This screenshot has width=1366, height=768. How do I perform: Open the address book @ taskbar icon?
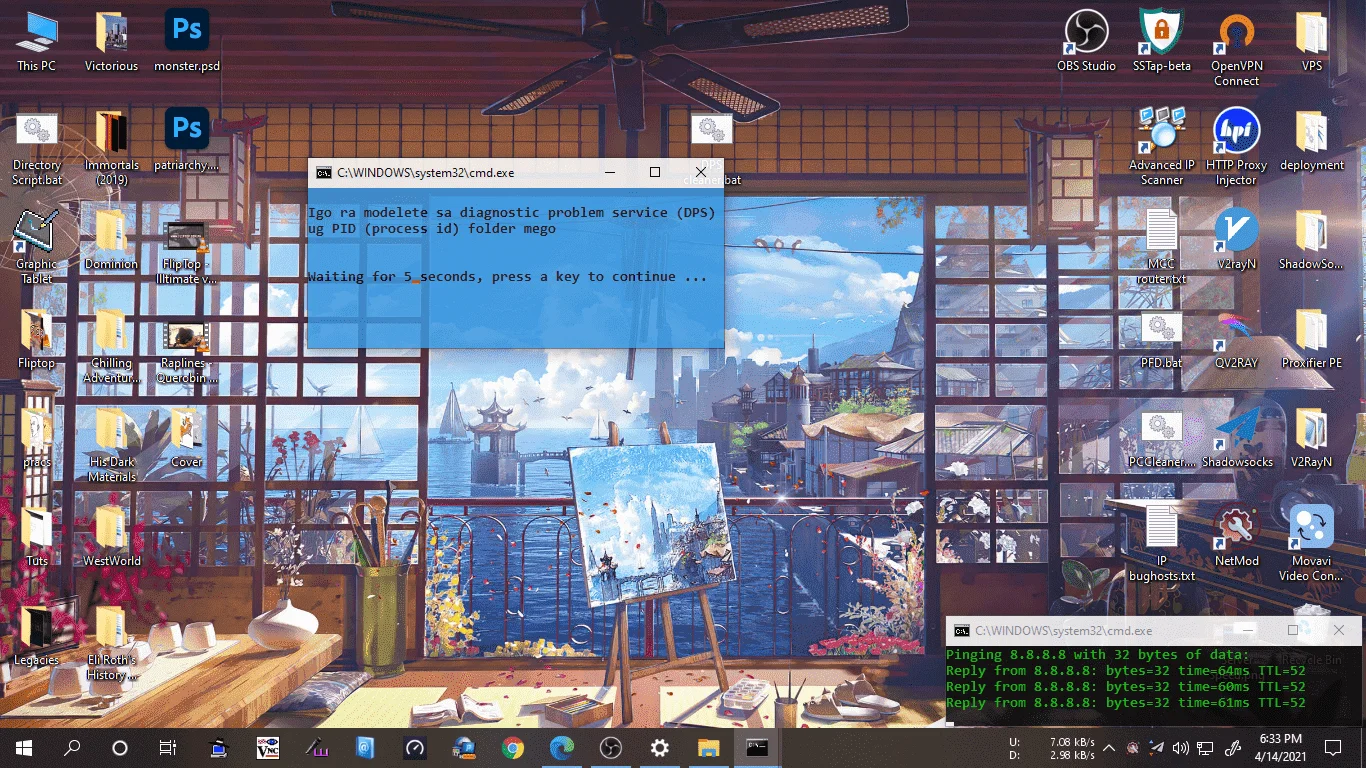tap(366, 747)
